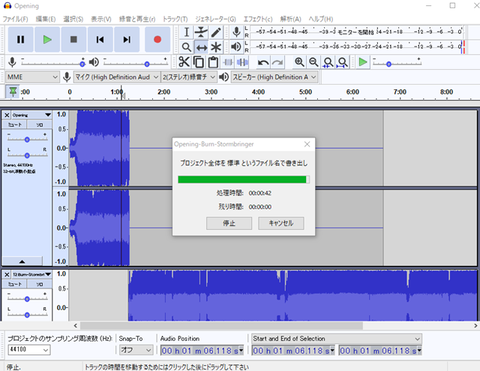This screenshot has width=480, height=371.
Task: Open the ヘルプ(H) menu
Action: tap(321, 19)
